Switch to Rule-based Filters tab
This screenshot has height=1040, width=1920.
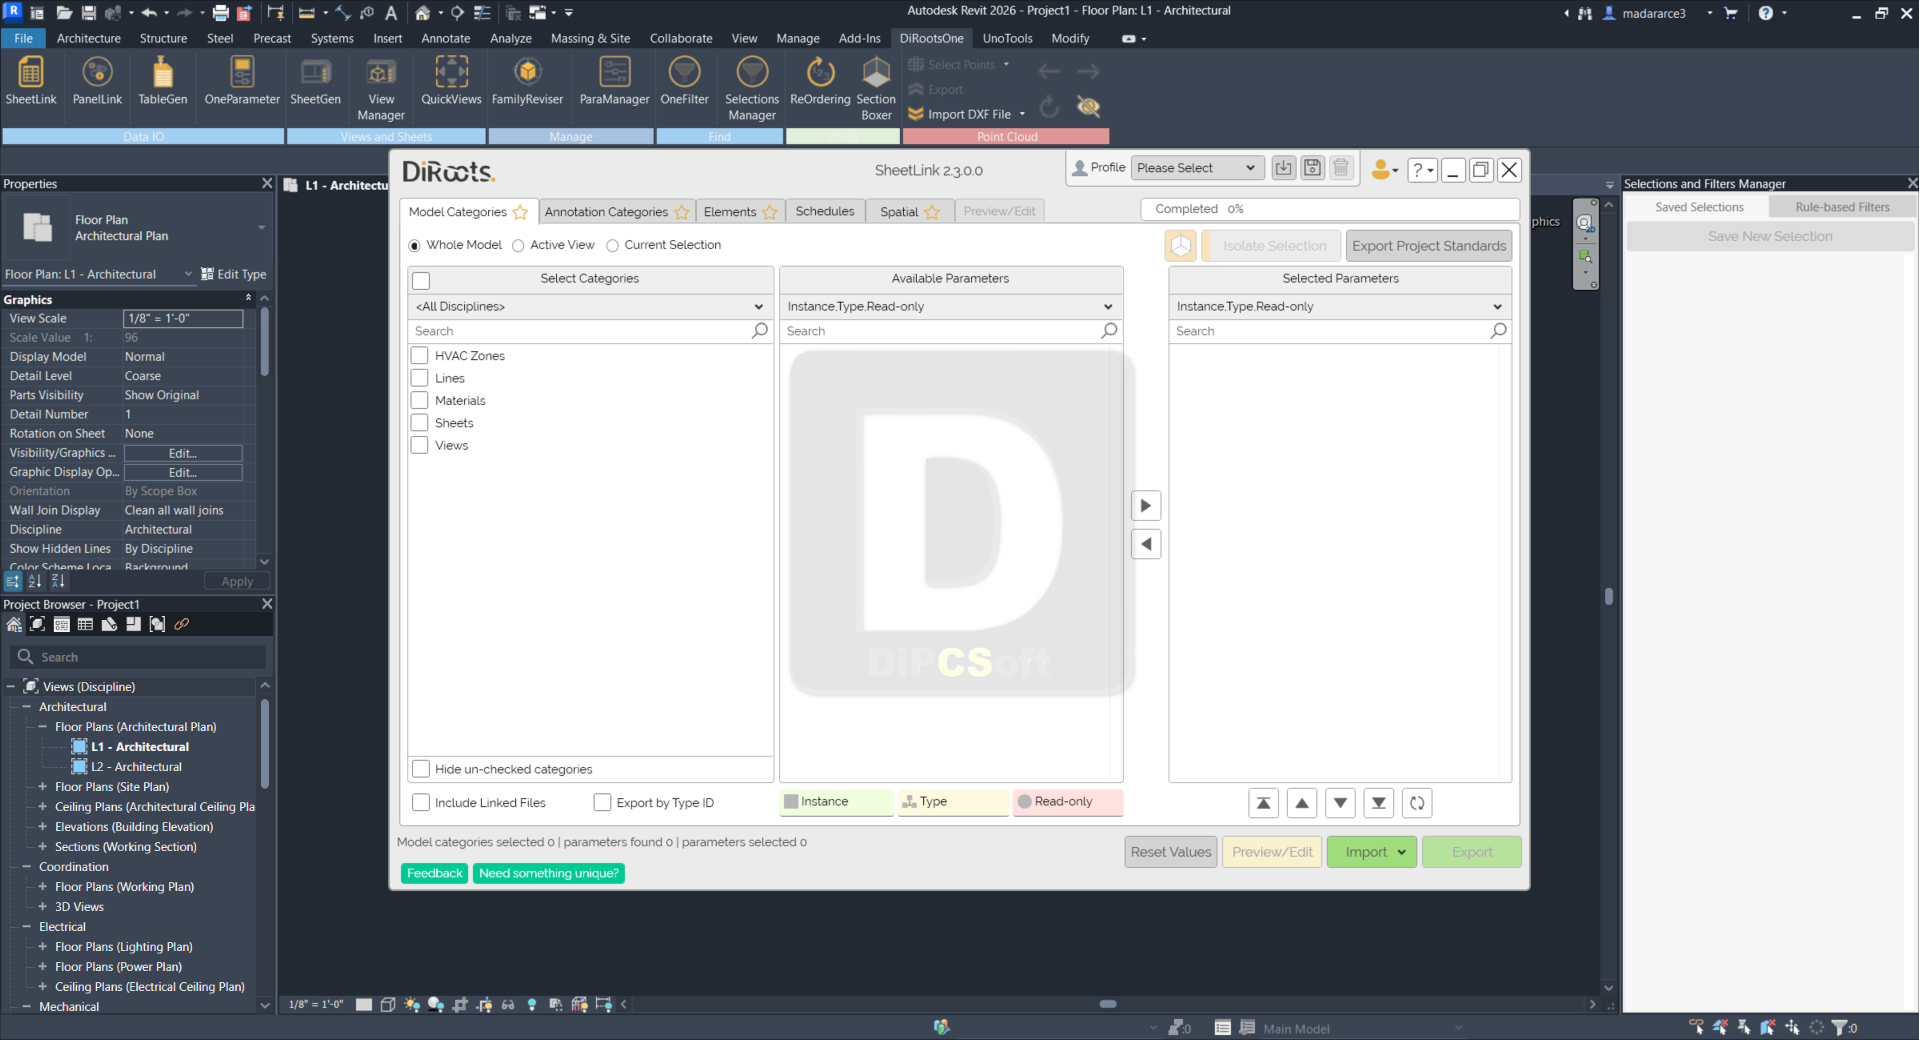point(1842,207)
